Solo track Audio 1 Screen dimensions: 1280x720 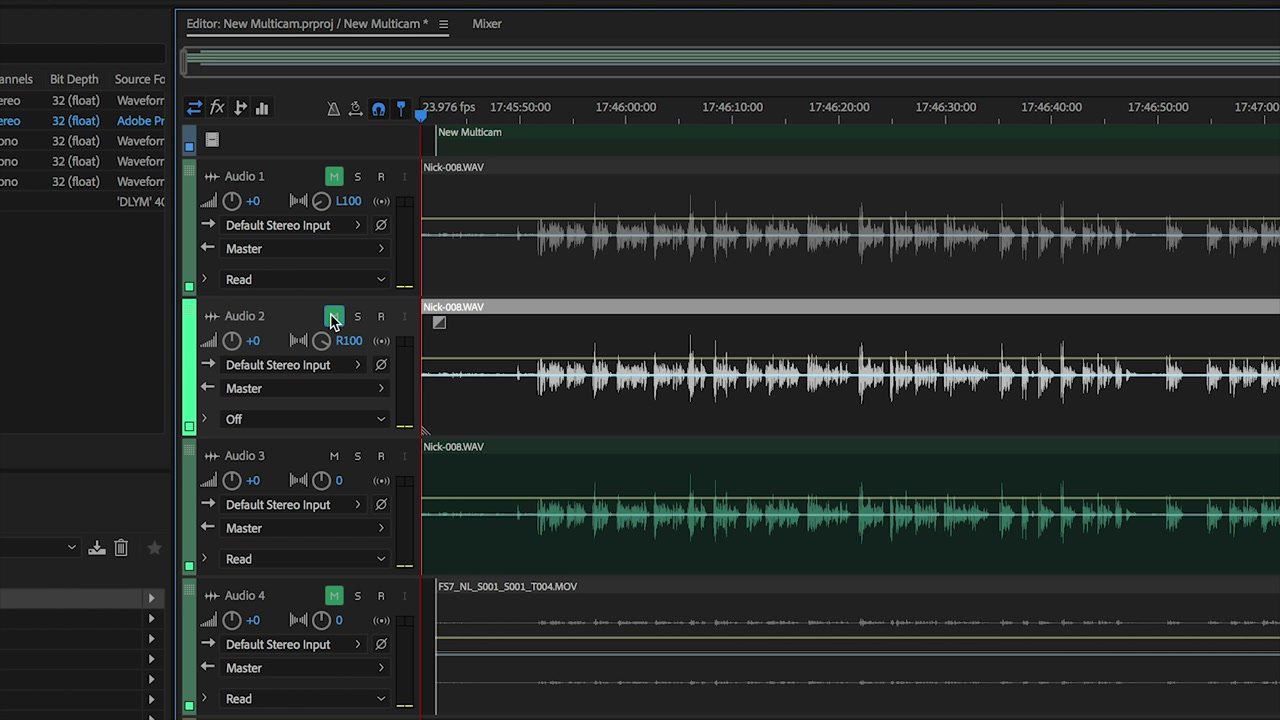coord(357,177)
